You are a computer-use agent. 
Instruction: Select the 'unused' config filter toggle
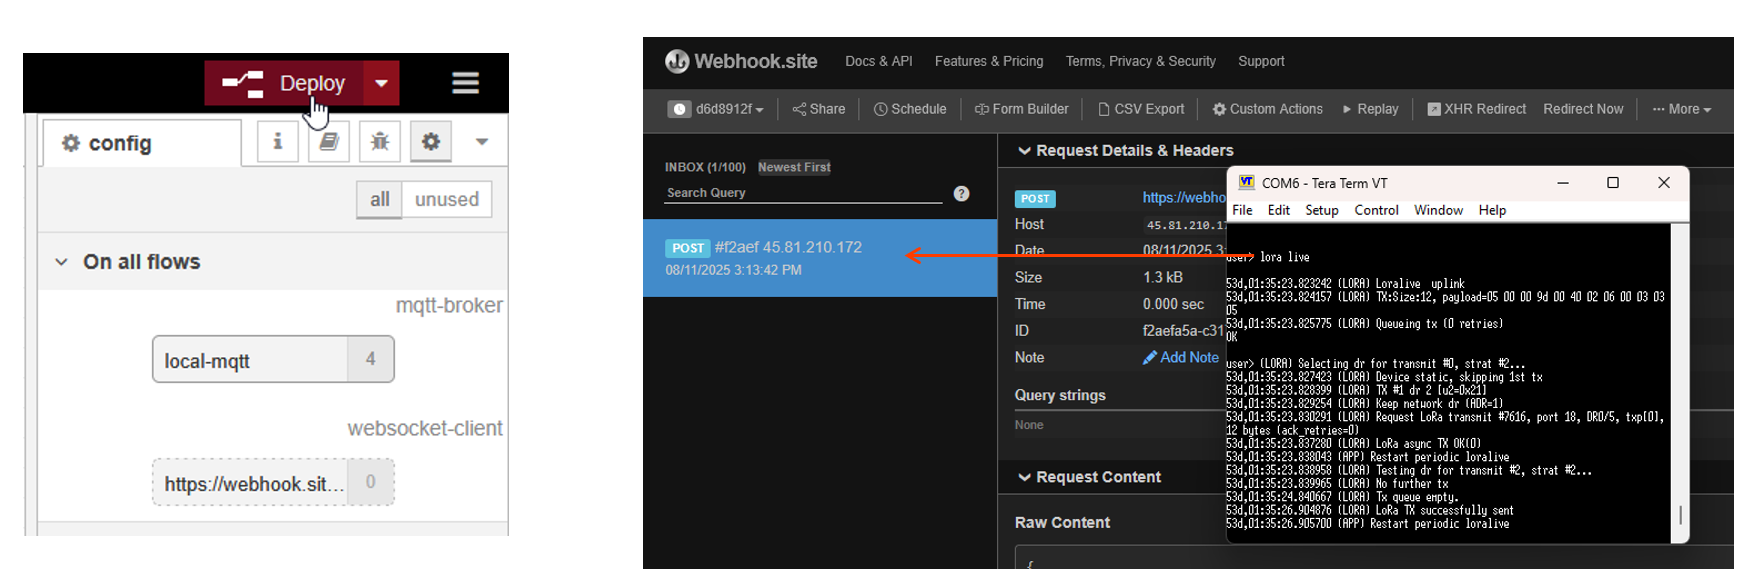click(x=446, y=199)
